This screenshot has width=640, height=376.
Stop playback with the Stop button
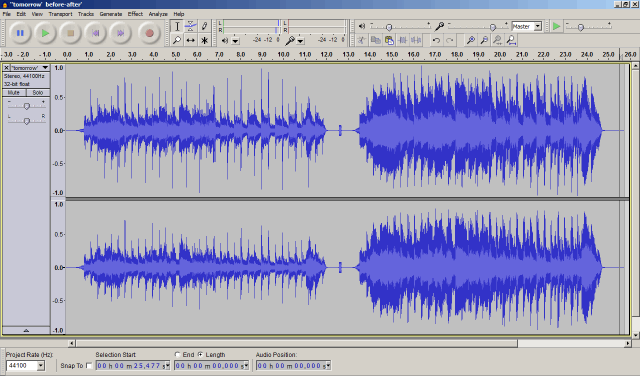pos(71,33)
